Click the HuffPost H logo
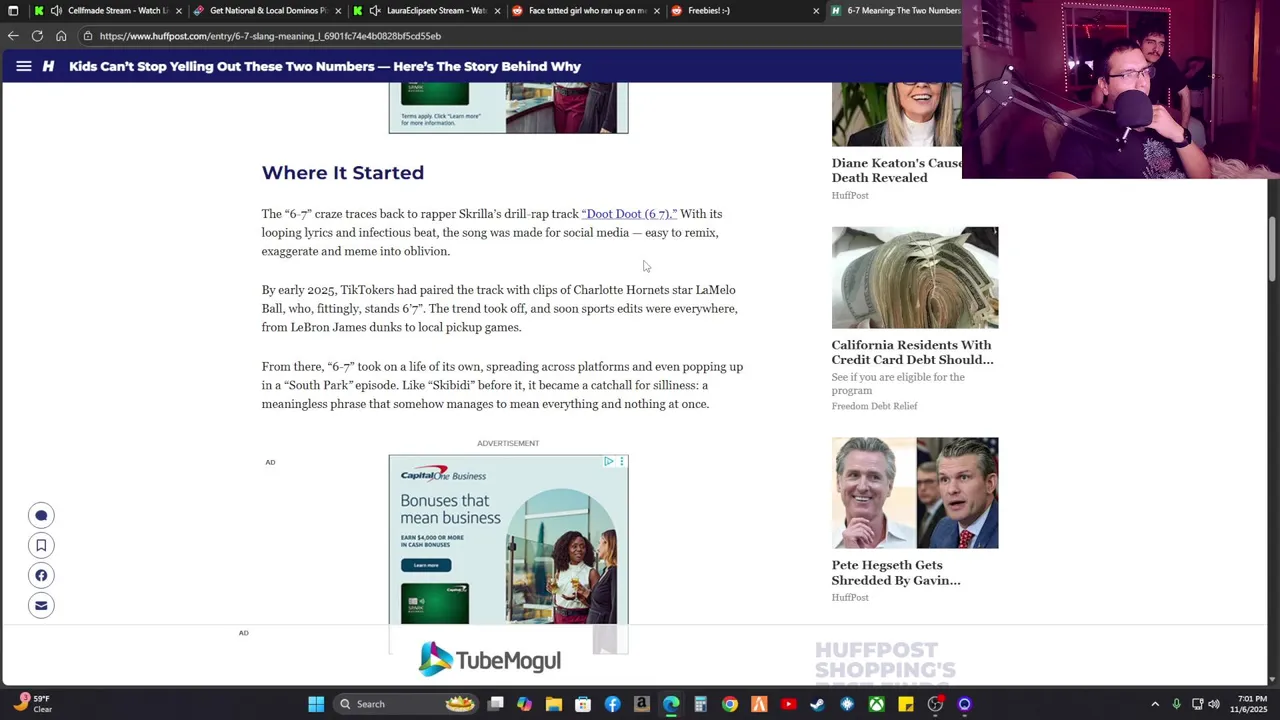Image resolution: width=1280 pixels, height=720 pixels. coord(48,66)
